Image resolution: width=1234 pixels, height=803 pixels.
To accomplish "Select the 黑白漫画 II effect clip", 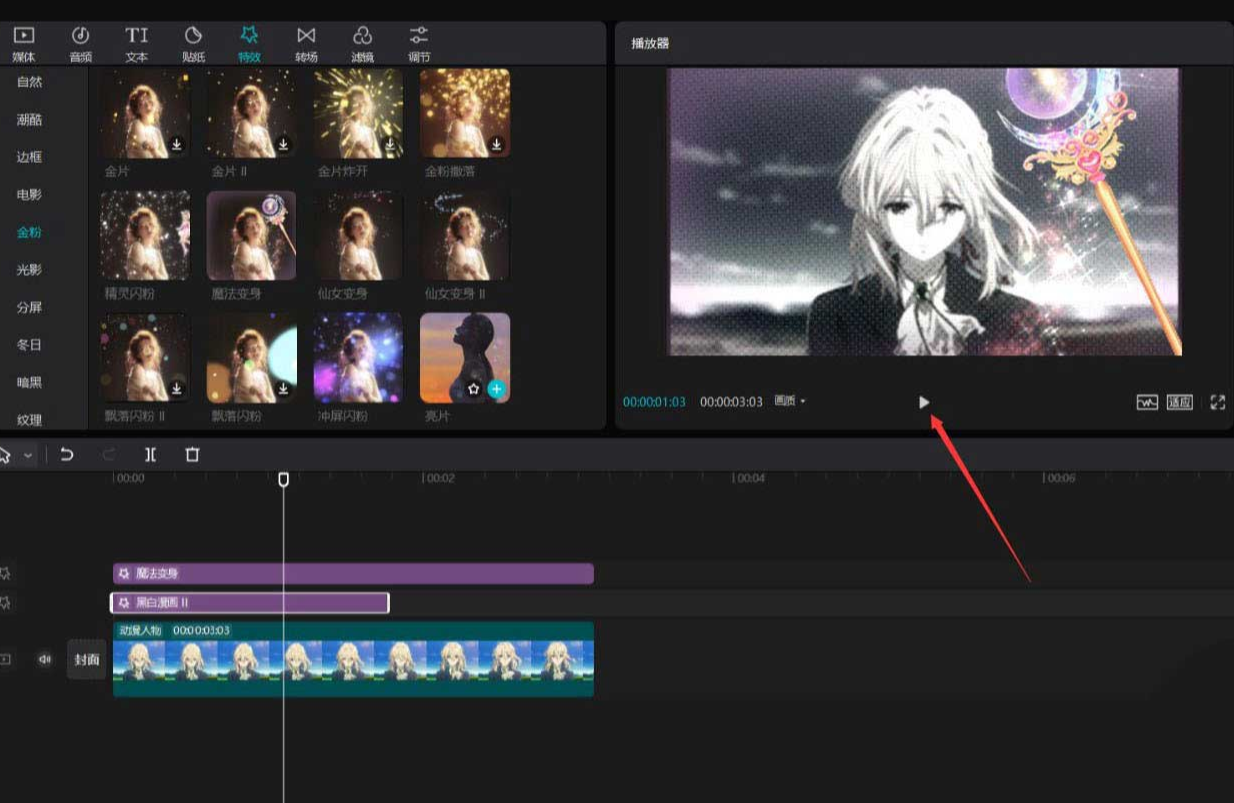I will (249, 603).
